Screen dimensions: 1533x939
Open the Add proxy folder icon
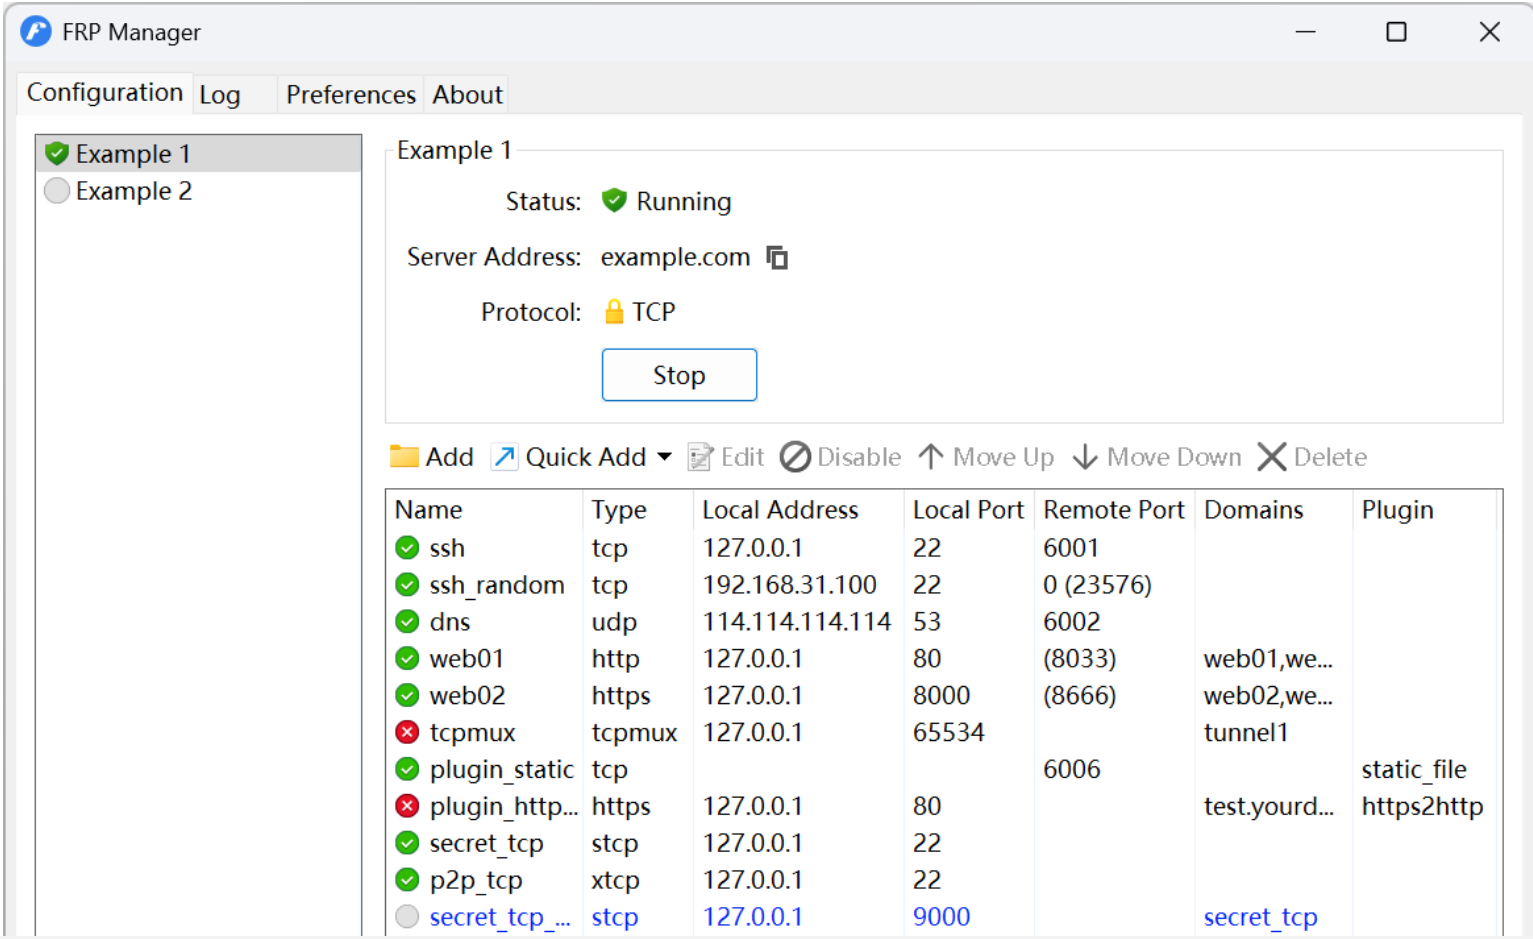pos(404,456)
